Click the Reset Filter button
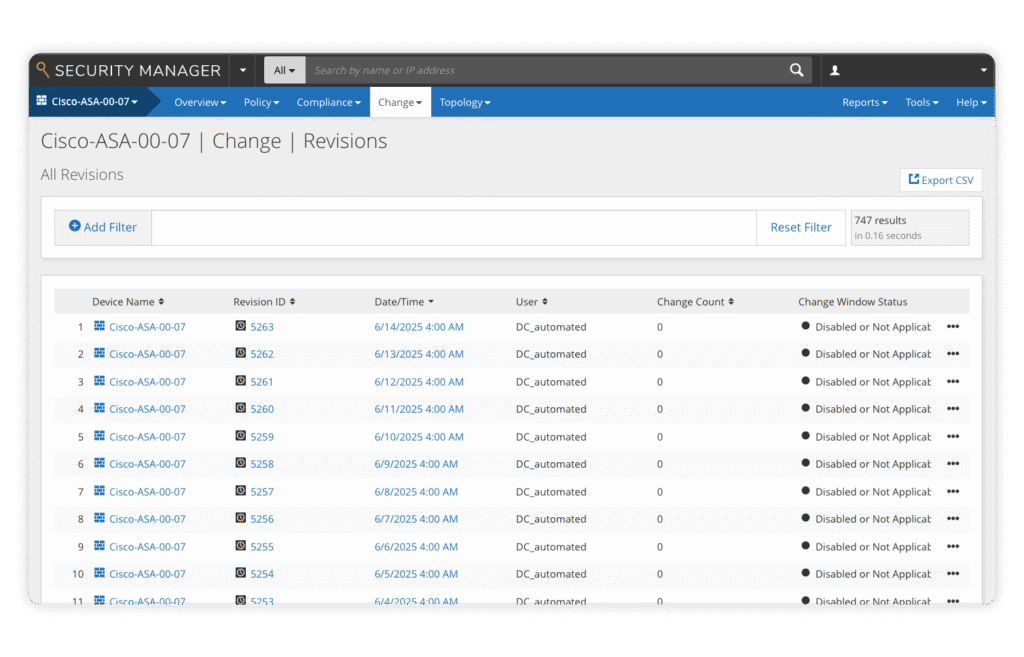 pos(801,227)
